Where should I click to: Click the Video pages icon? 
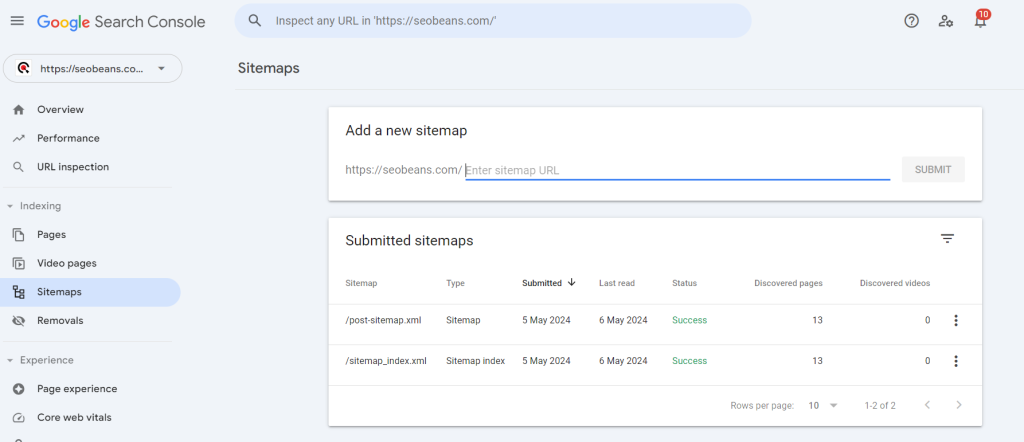[19, 264]
